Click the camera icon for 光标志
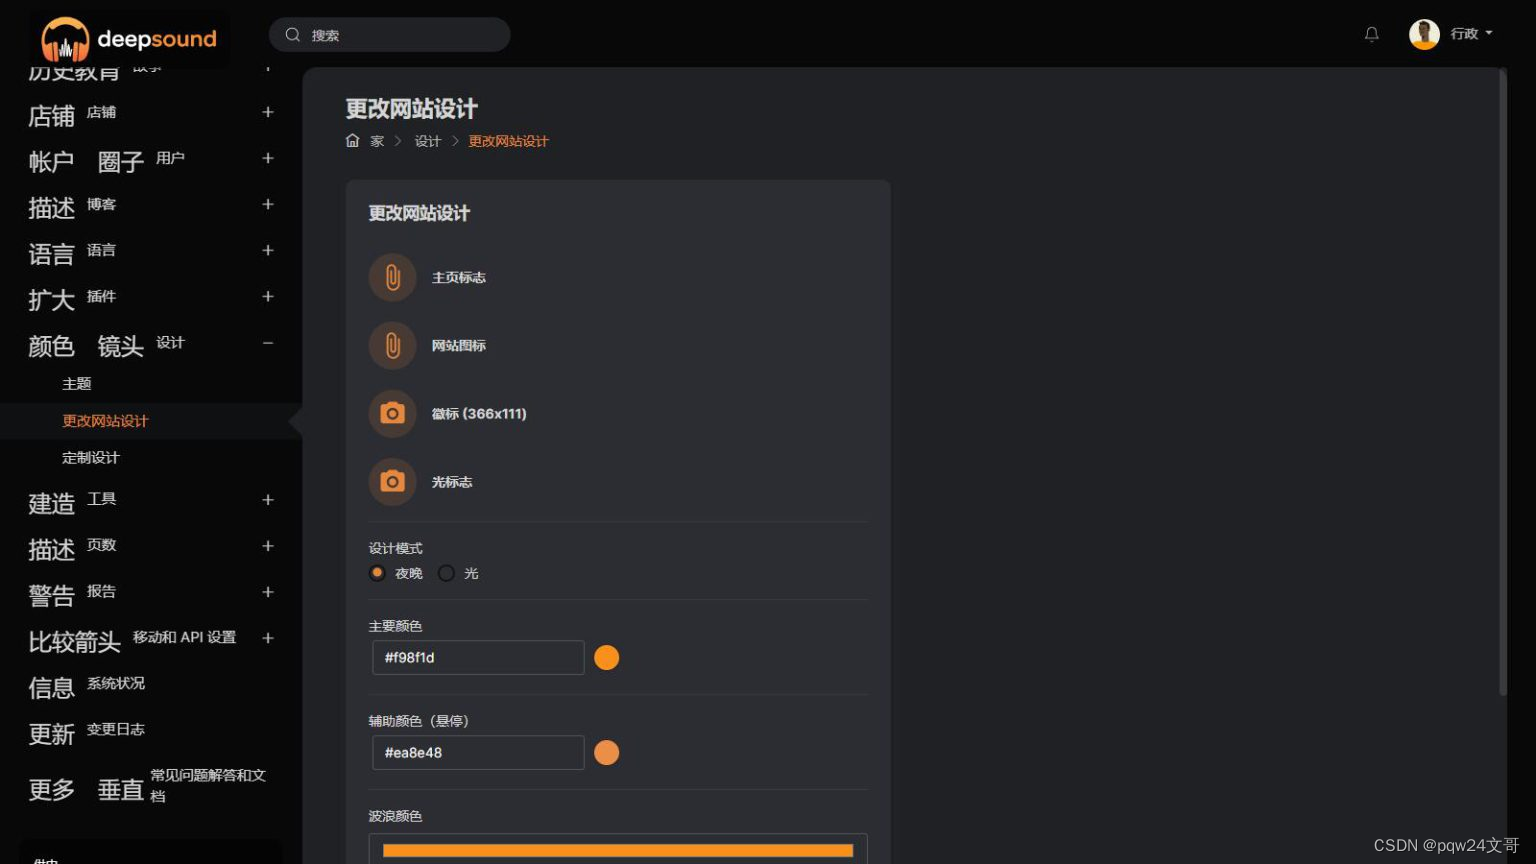Viewport: 1536px width, 864px height. tap(392, 481)
